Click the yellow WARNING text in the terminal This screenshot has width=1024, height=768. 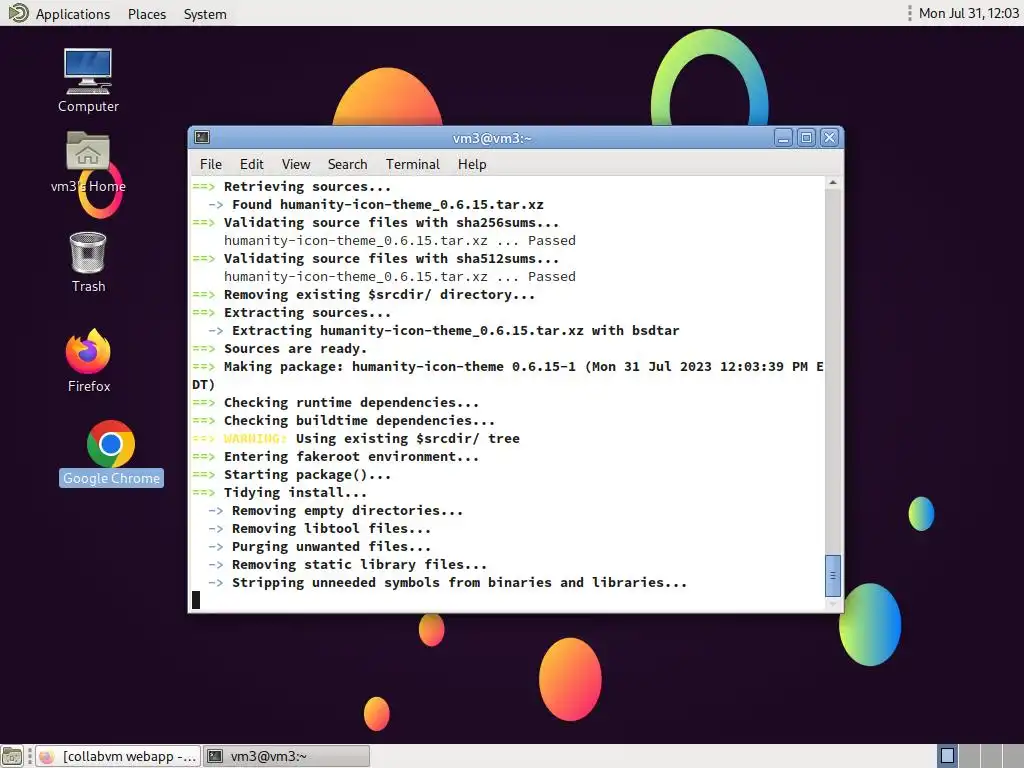[x=255, y=438]
